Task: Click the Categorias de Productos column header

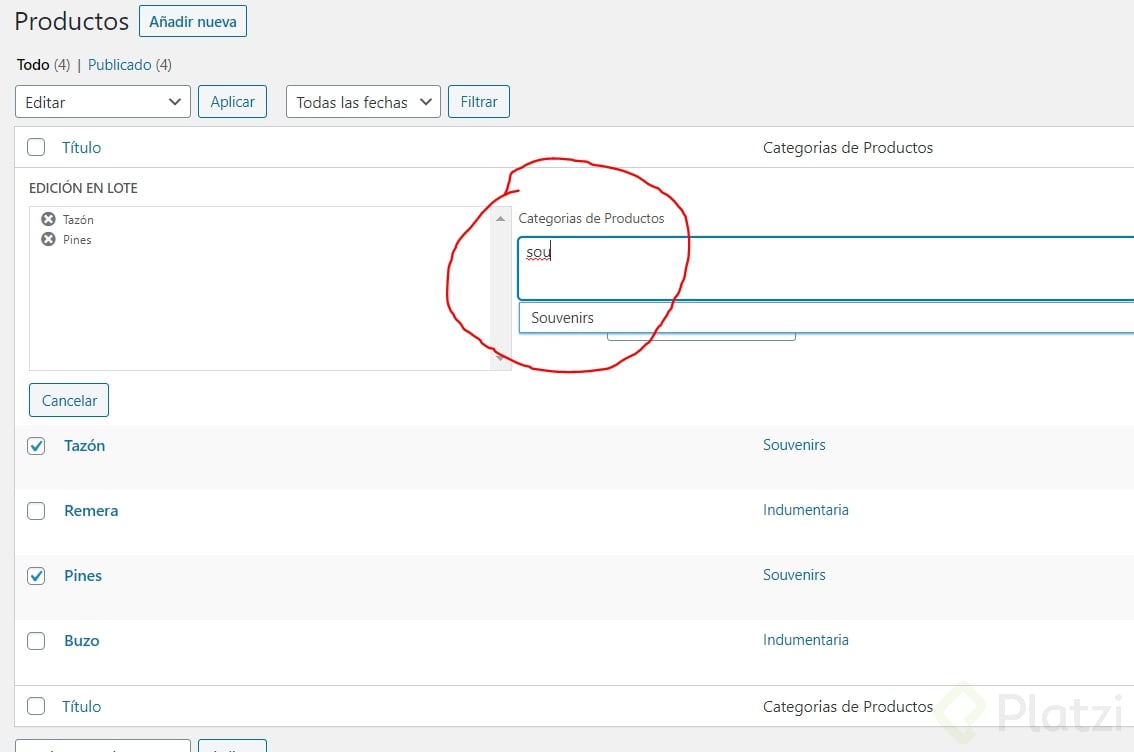Action: coord(848,148)
